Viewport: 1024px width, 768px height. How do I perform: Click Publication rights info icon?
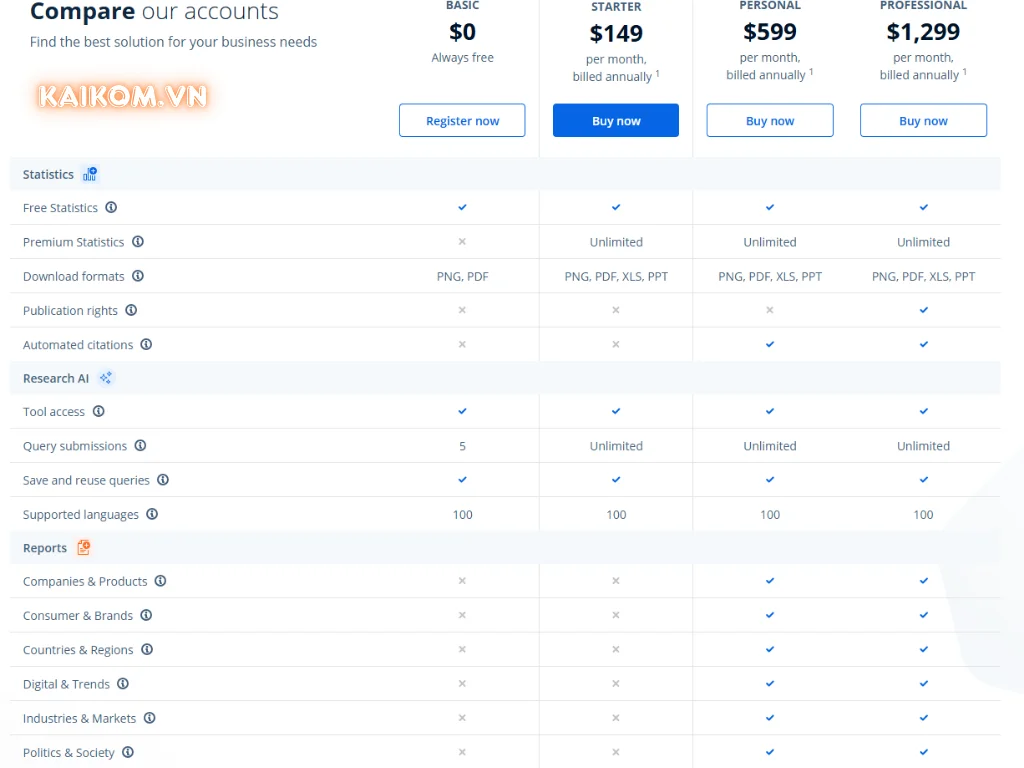[131, 310]
